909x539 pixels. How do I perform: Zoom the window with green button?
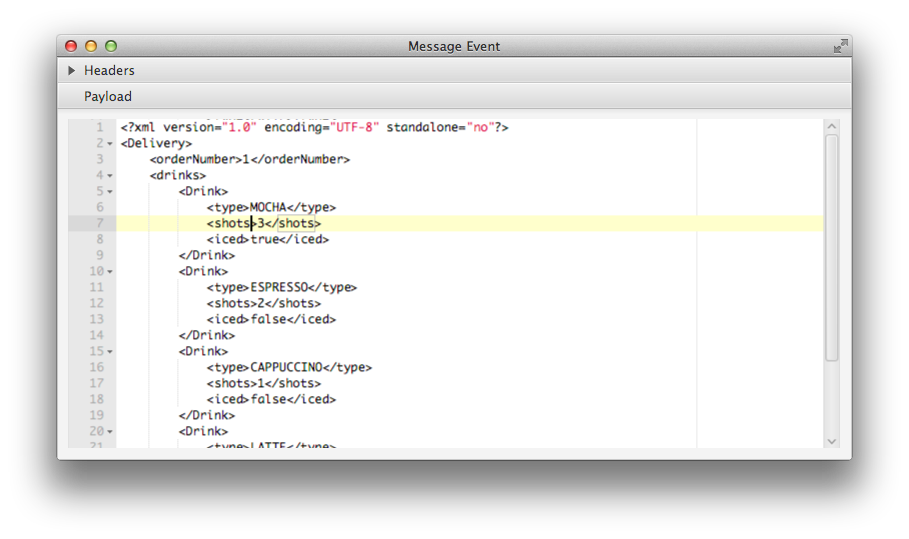pyautogui.click(x=111, y=46)
